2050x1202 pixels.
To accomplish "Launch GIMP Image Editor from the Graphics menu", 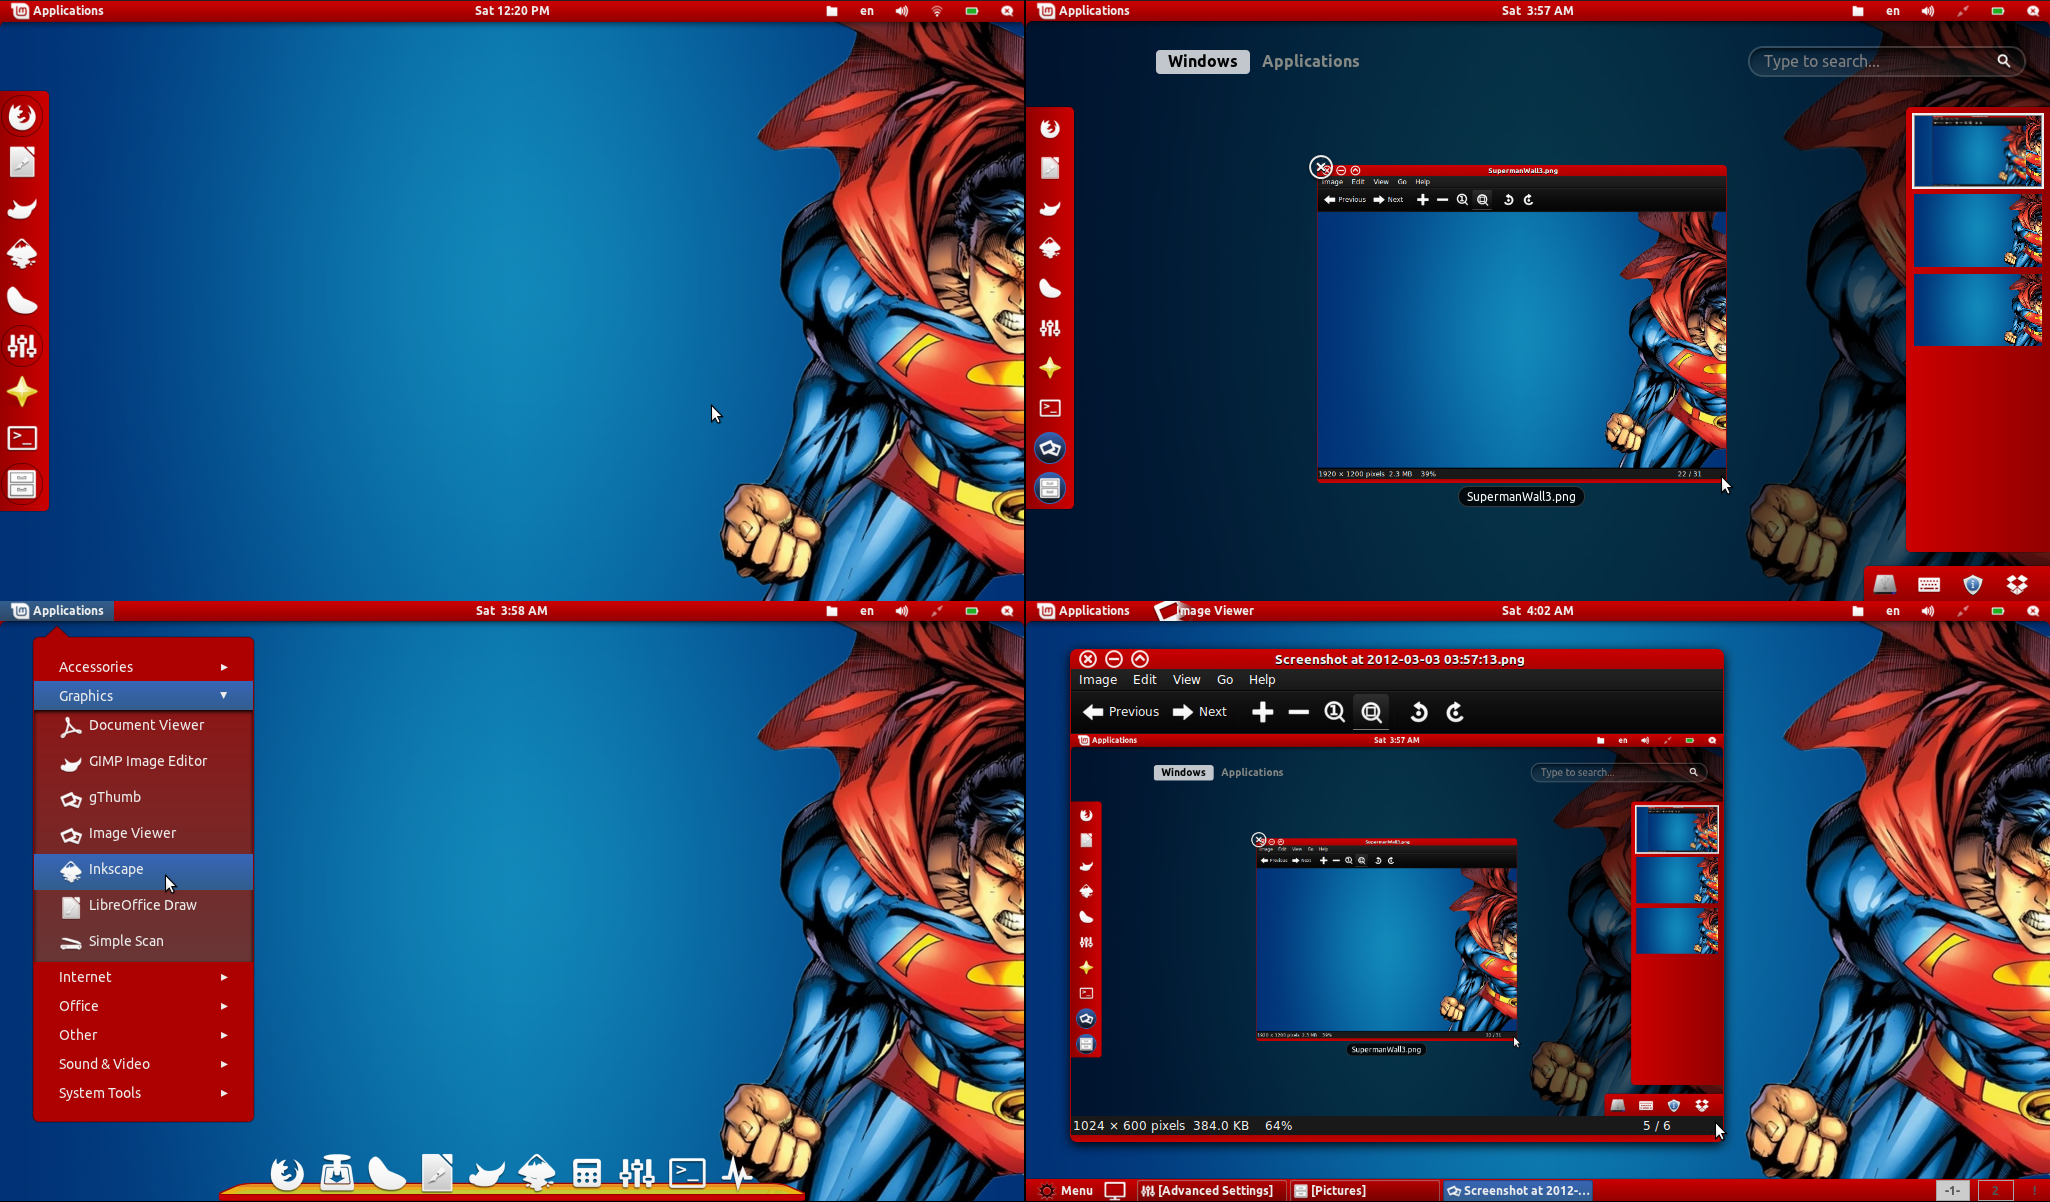I will click(x=143, y=762).
